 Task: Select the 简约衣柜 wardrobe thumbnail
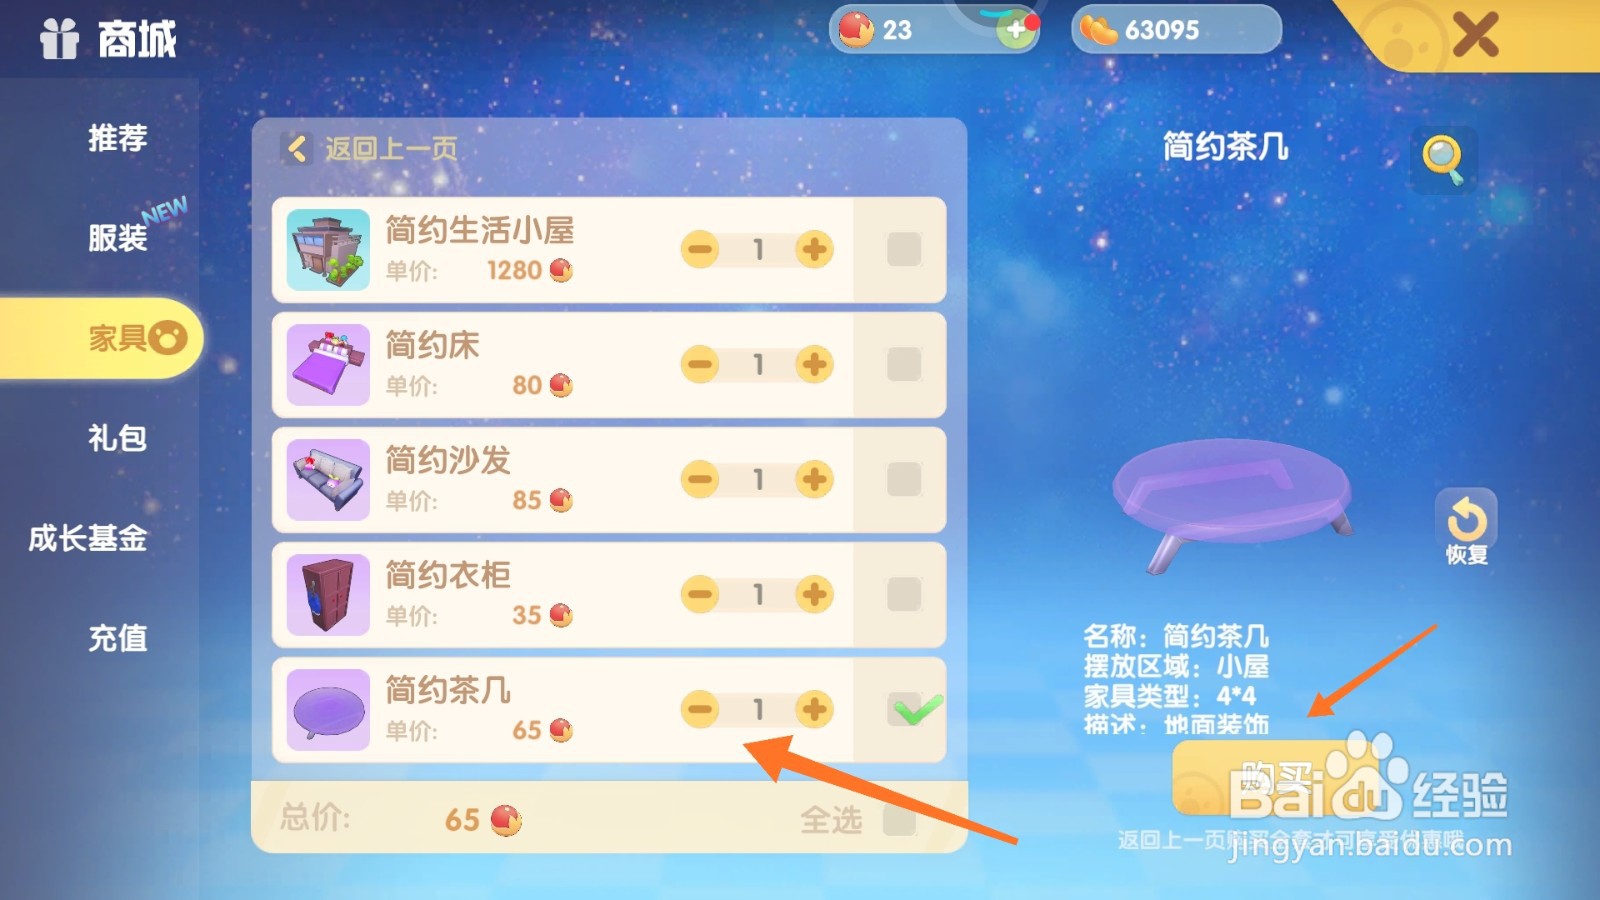(328, 595)
